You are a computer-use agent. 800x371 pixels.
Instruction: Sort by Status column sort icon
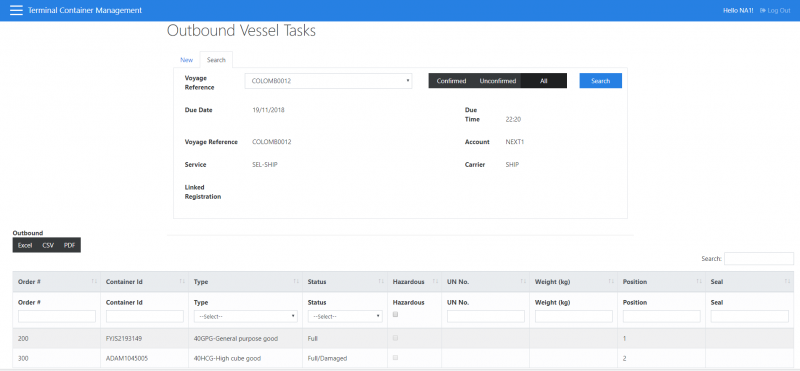[381, 282]
